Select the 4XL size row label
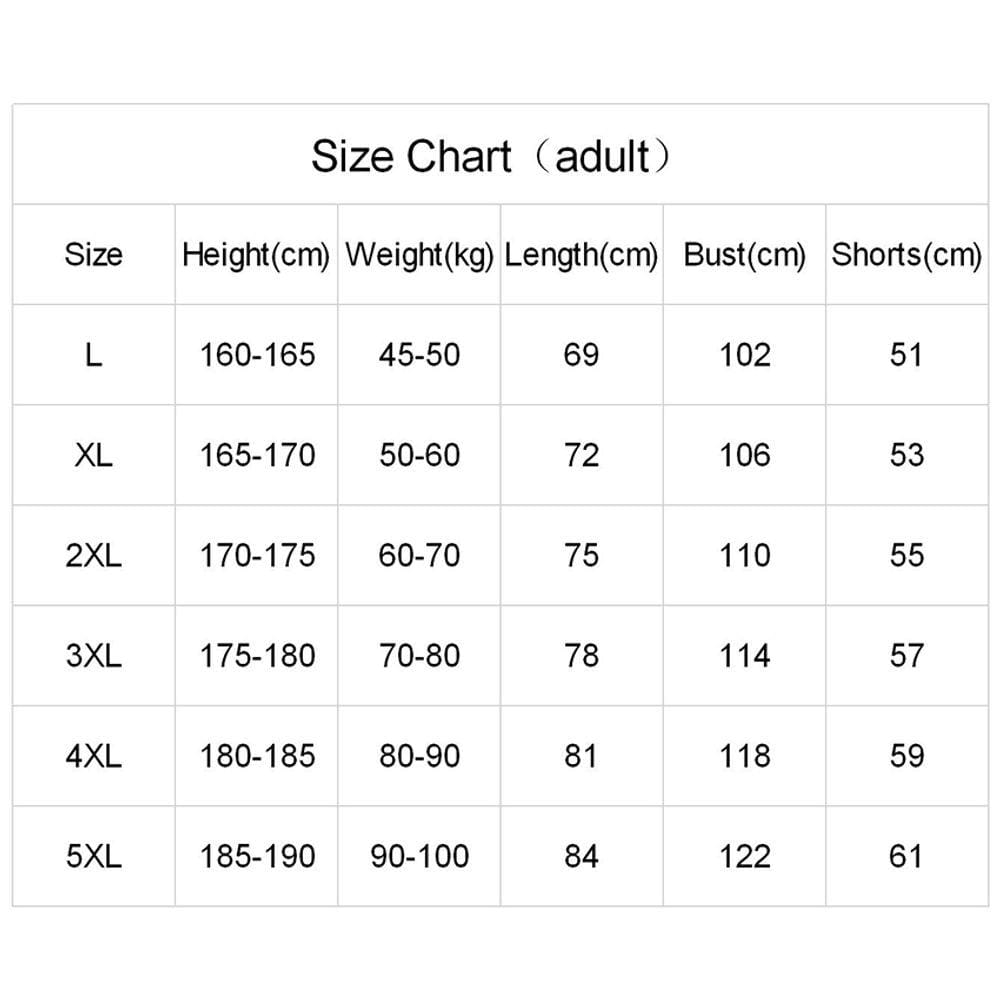The image size is (1000, 1000). coord(93,756)
